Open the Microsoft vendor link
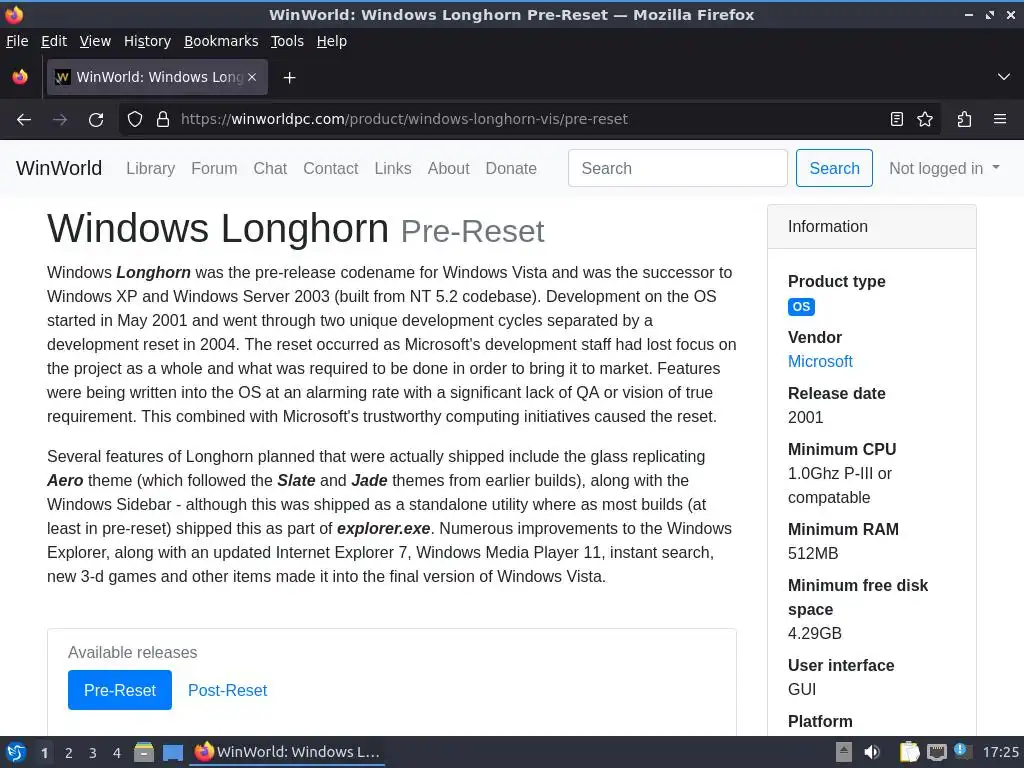 (820, 362)
